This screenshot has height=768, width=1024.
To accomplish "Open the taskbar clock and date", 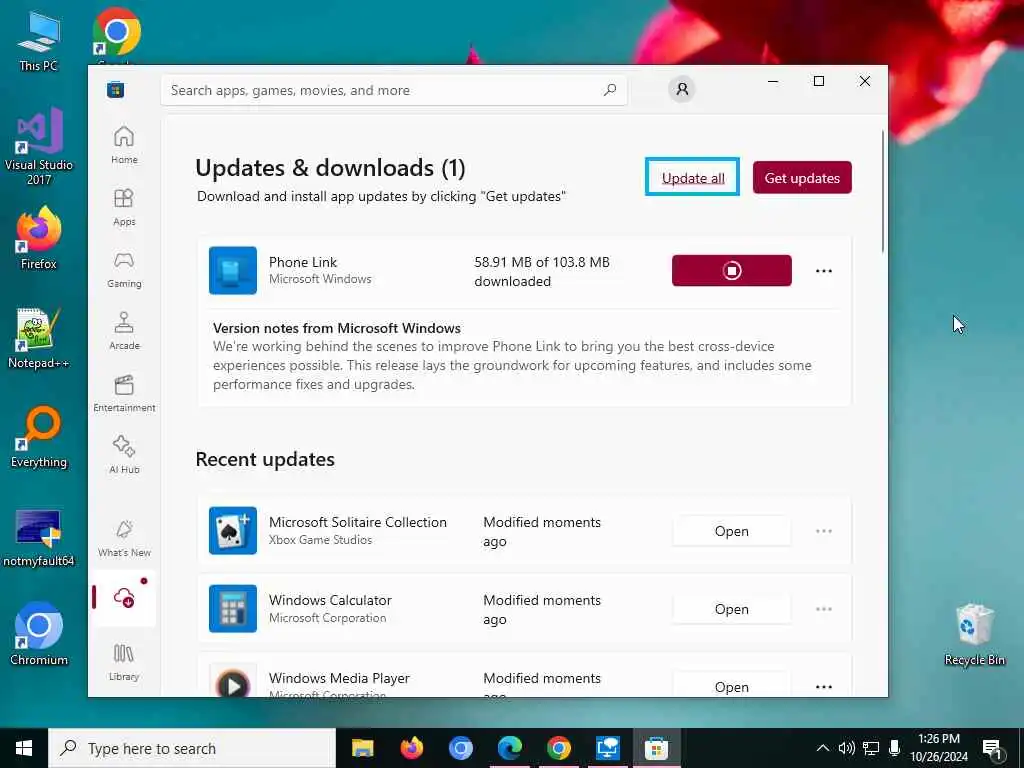I will [x=939, y=748].
